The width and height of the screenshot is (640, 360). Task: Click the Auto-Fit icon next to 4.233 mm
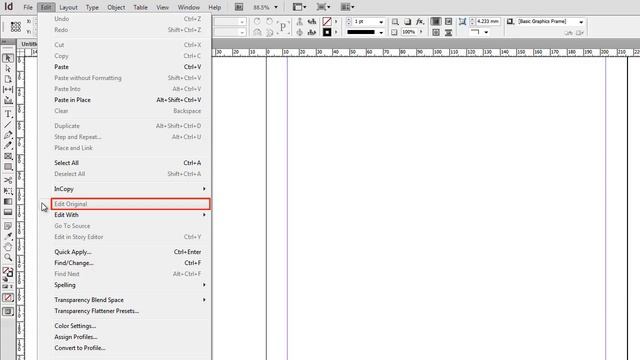pos(462,21)
